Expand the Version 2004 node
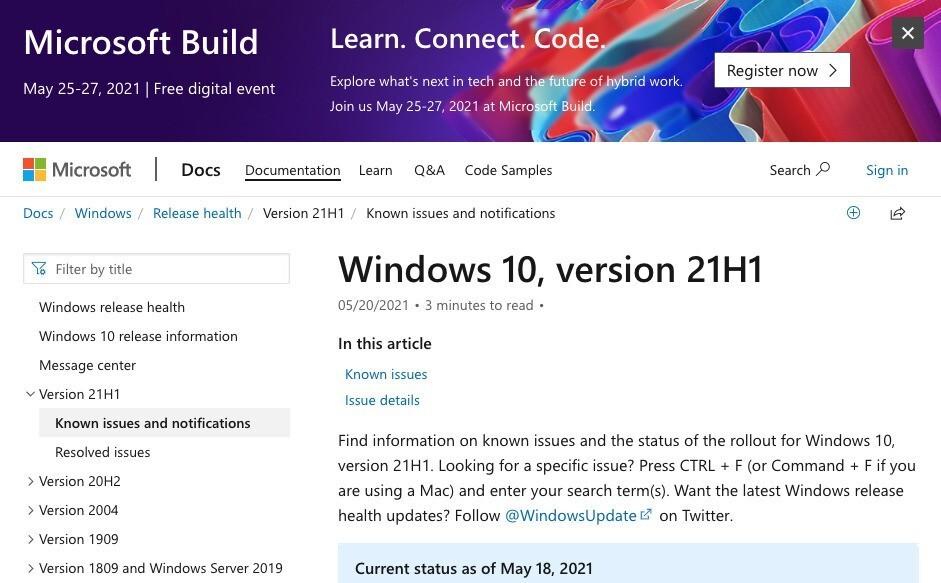The width and height of the screenshot is (941, 583). pos(30,510)
